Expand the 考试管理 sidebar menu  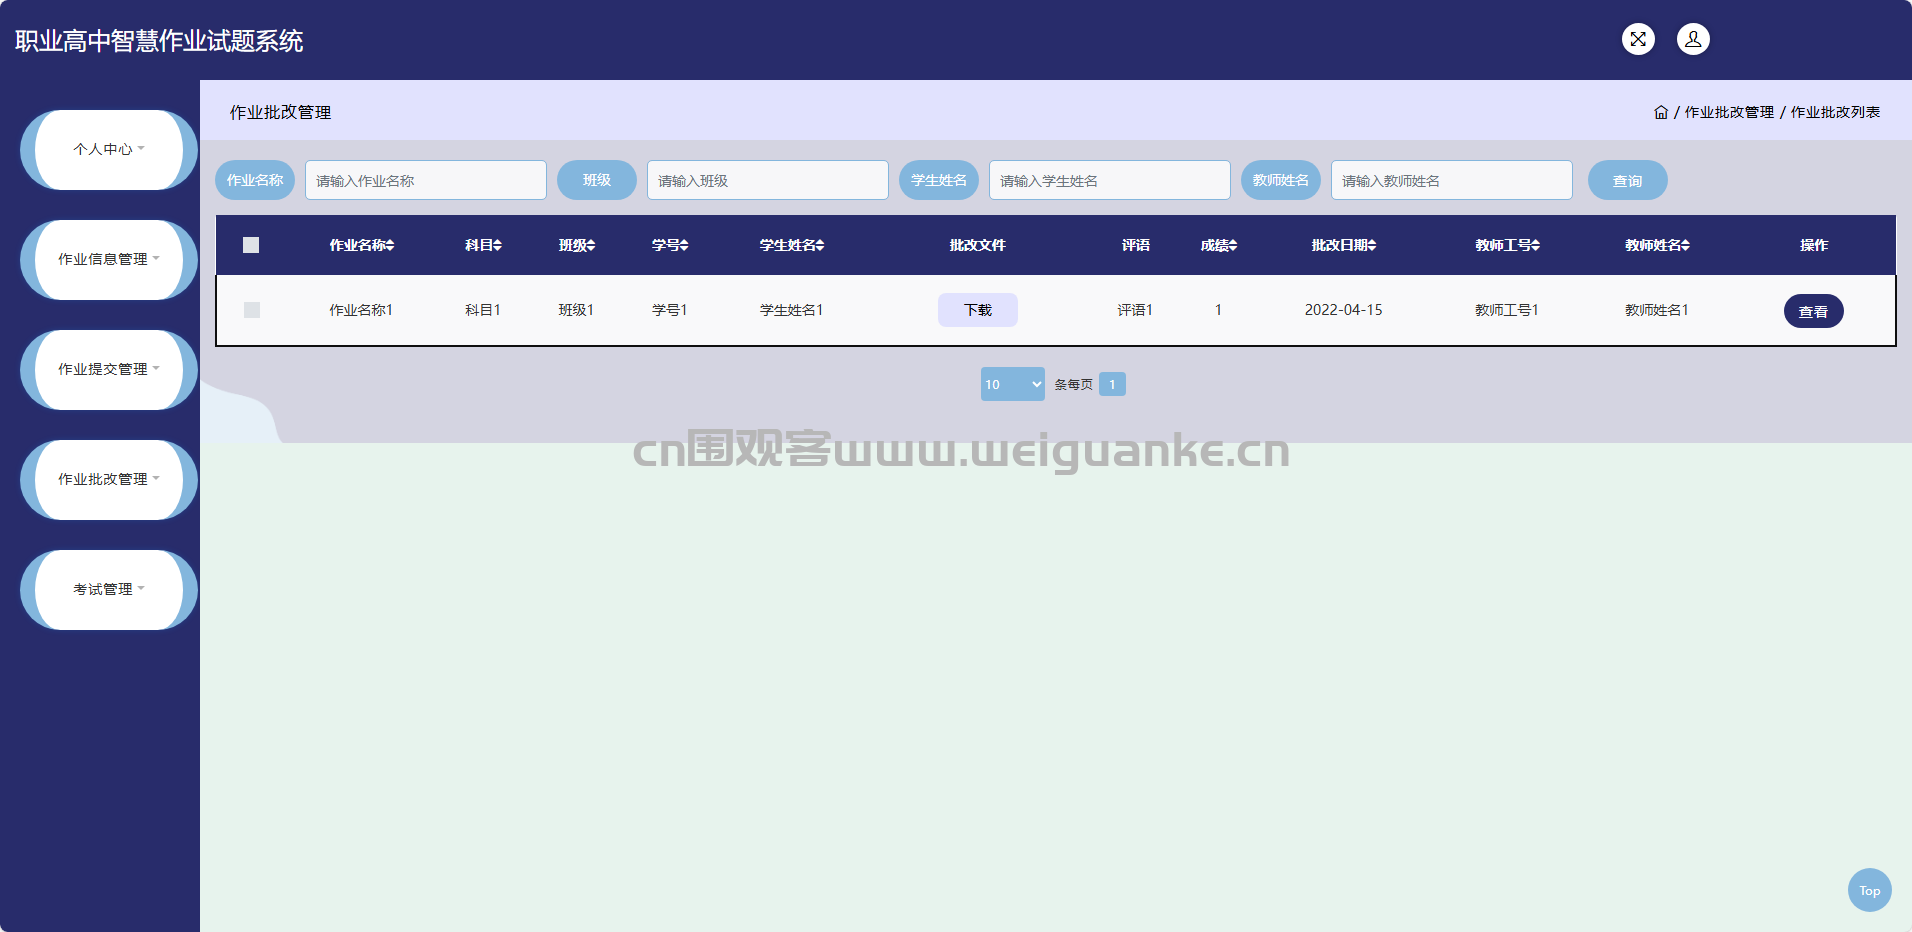tap(109, 590)
